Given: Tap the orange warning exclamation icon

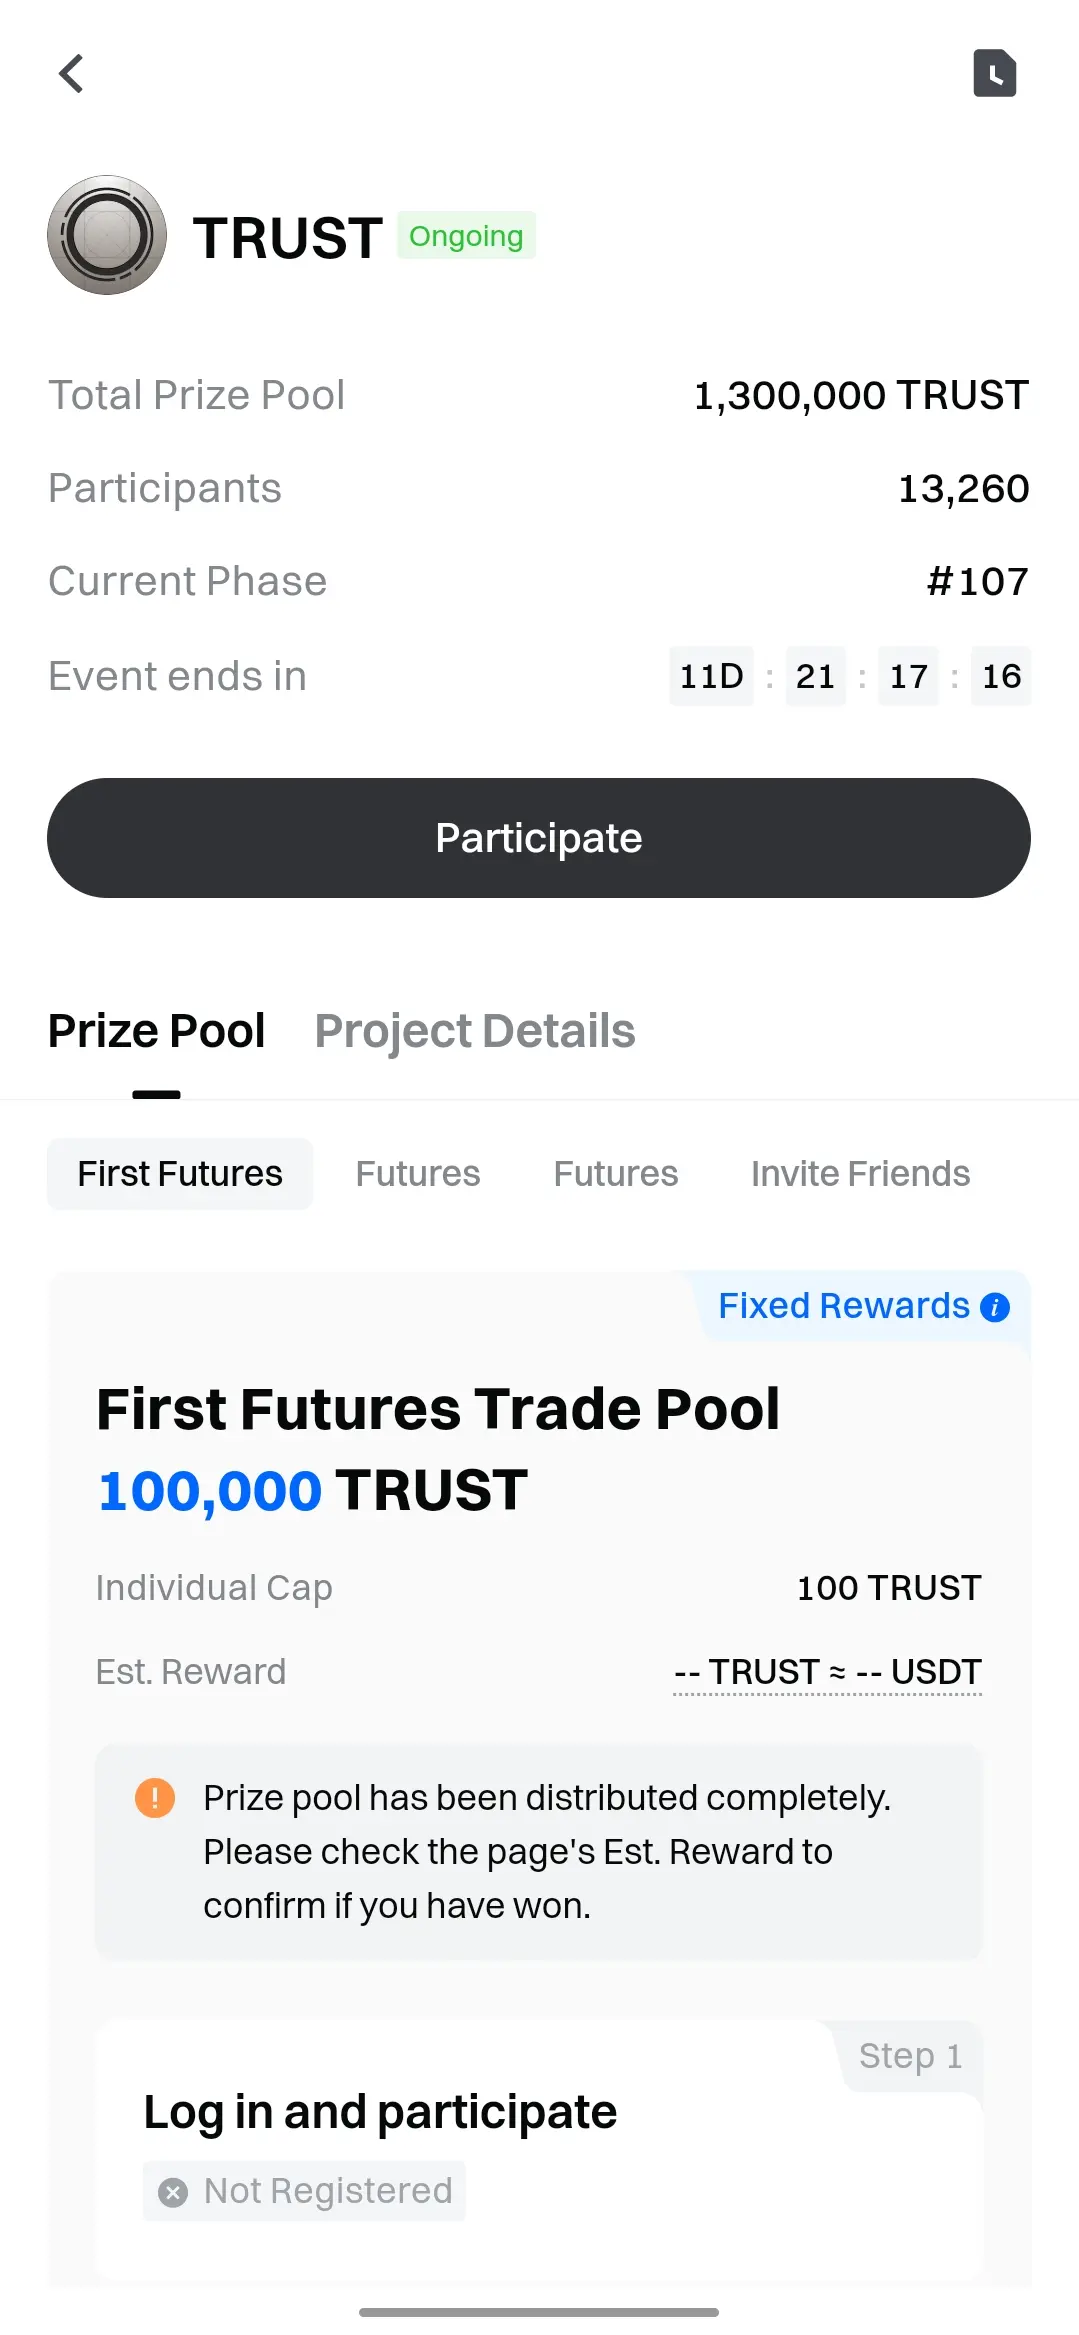Looking at the screenshot, I should [155, 1798].
